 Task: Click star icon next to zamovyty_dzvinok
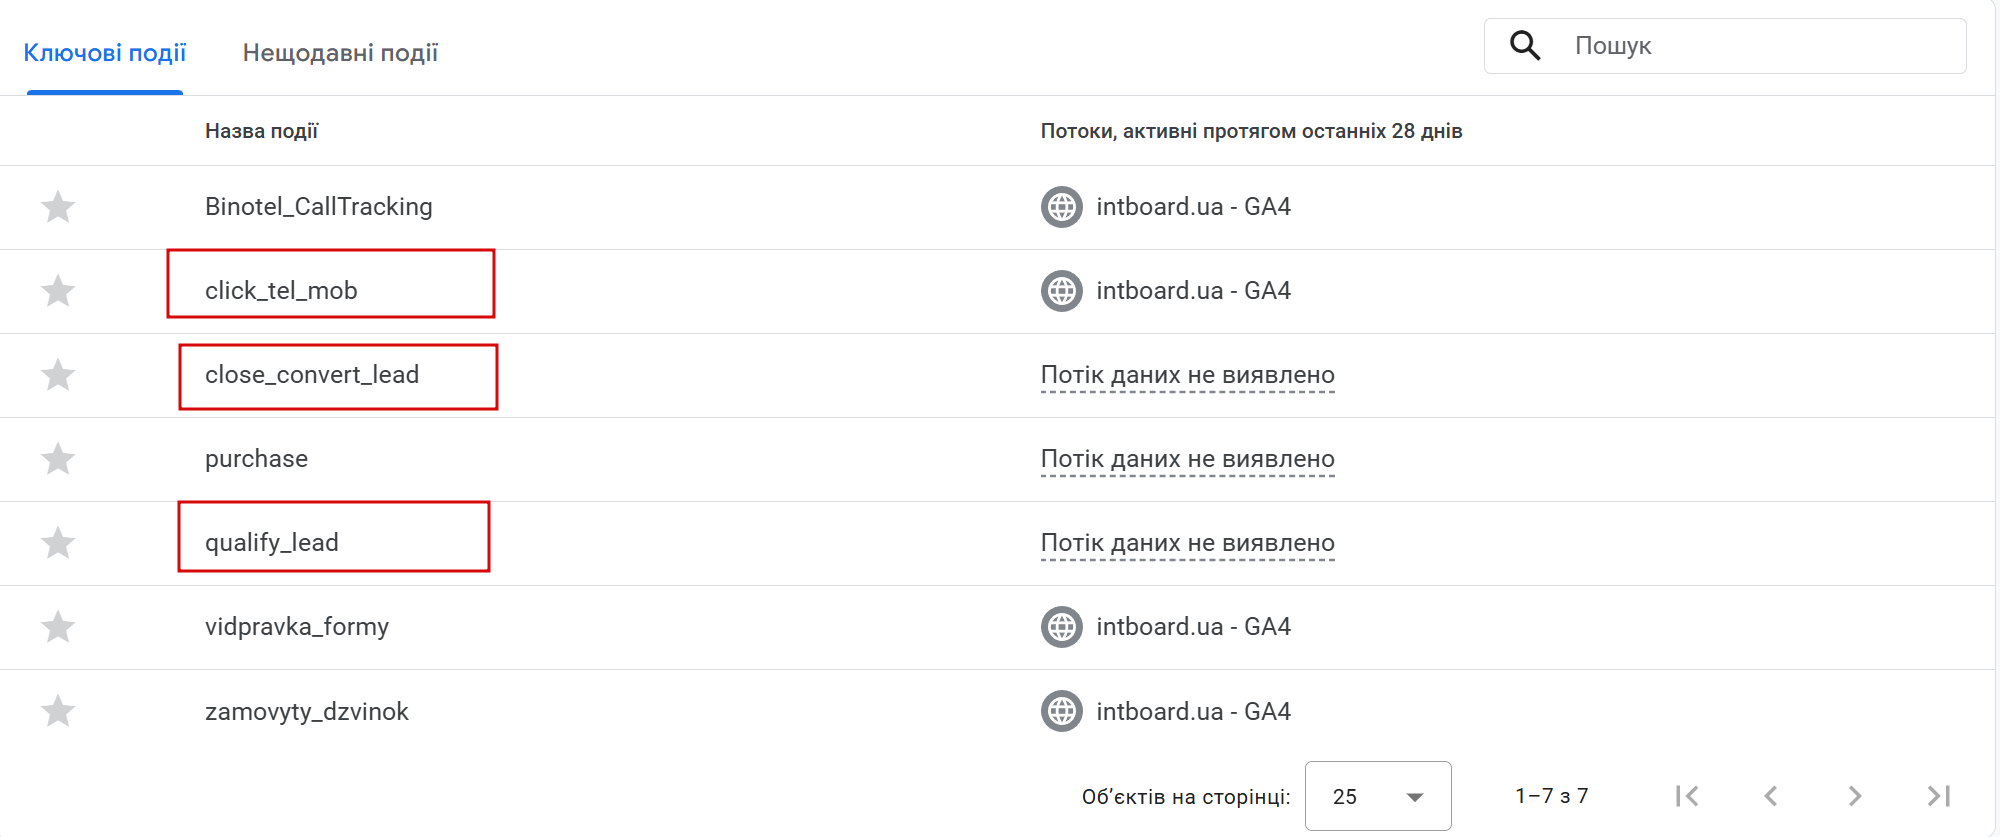point(58,711)
